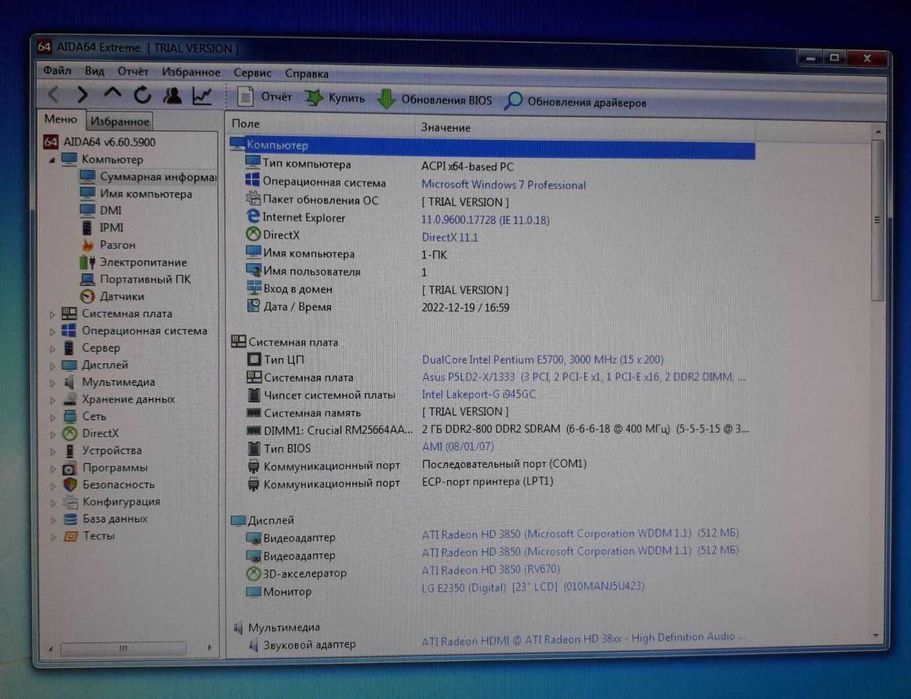Open the LG E2350 monitor link

pos(533,587)
